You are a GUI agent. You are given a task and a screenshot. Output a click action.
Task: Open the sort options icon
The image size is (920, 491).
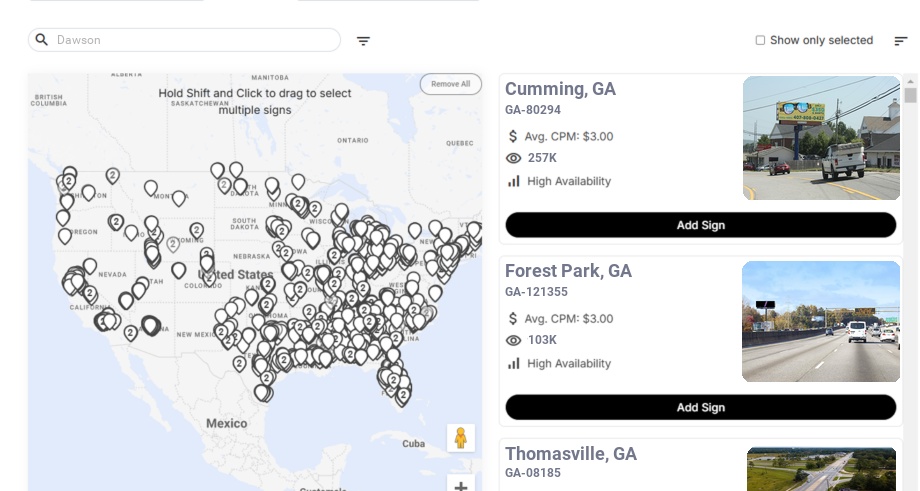pyautogui.click(x=900, y=41)
